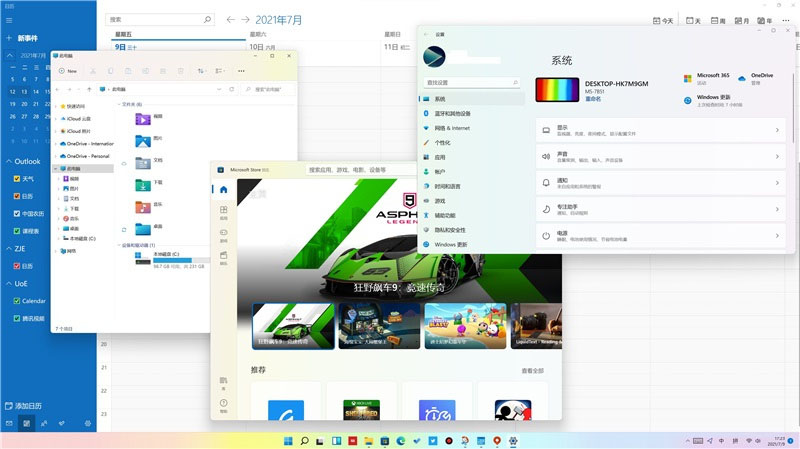Collapse the Outlook account section in calendar
The width and height of the screenshot is (800, 449).
click(x=8, y=161)
